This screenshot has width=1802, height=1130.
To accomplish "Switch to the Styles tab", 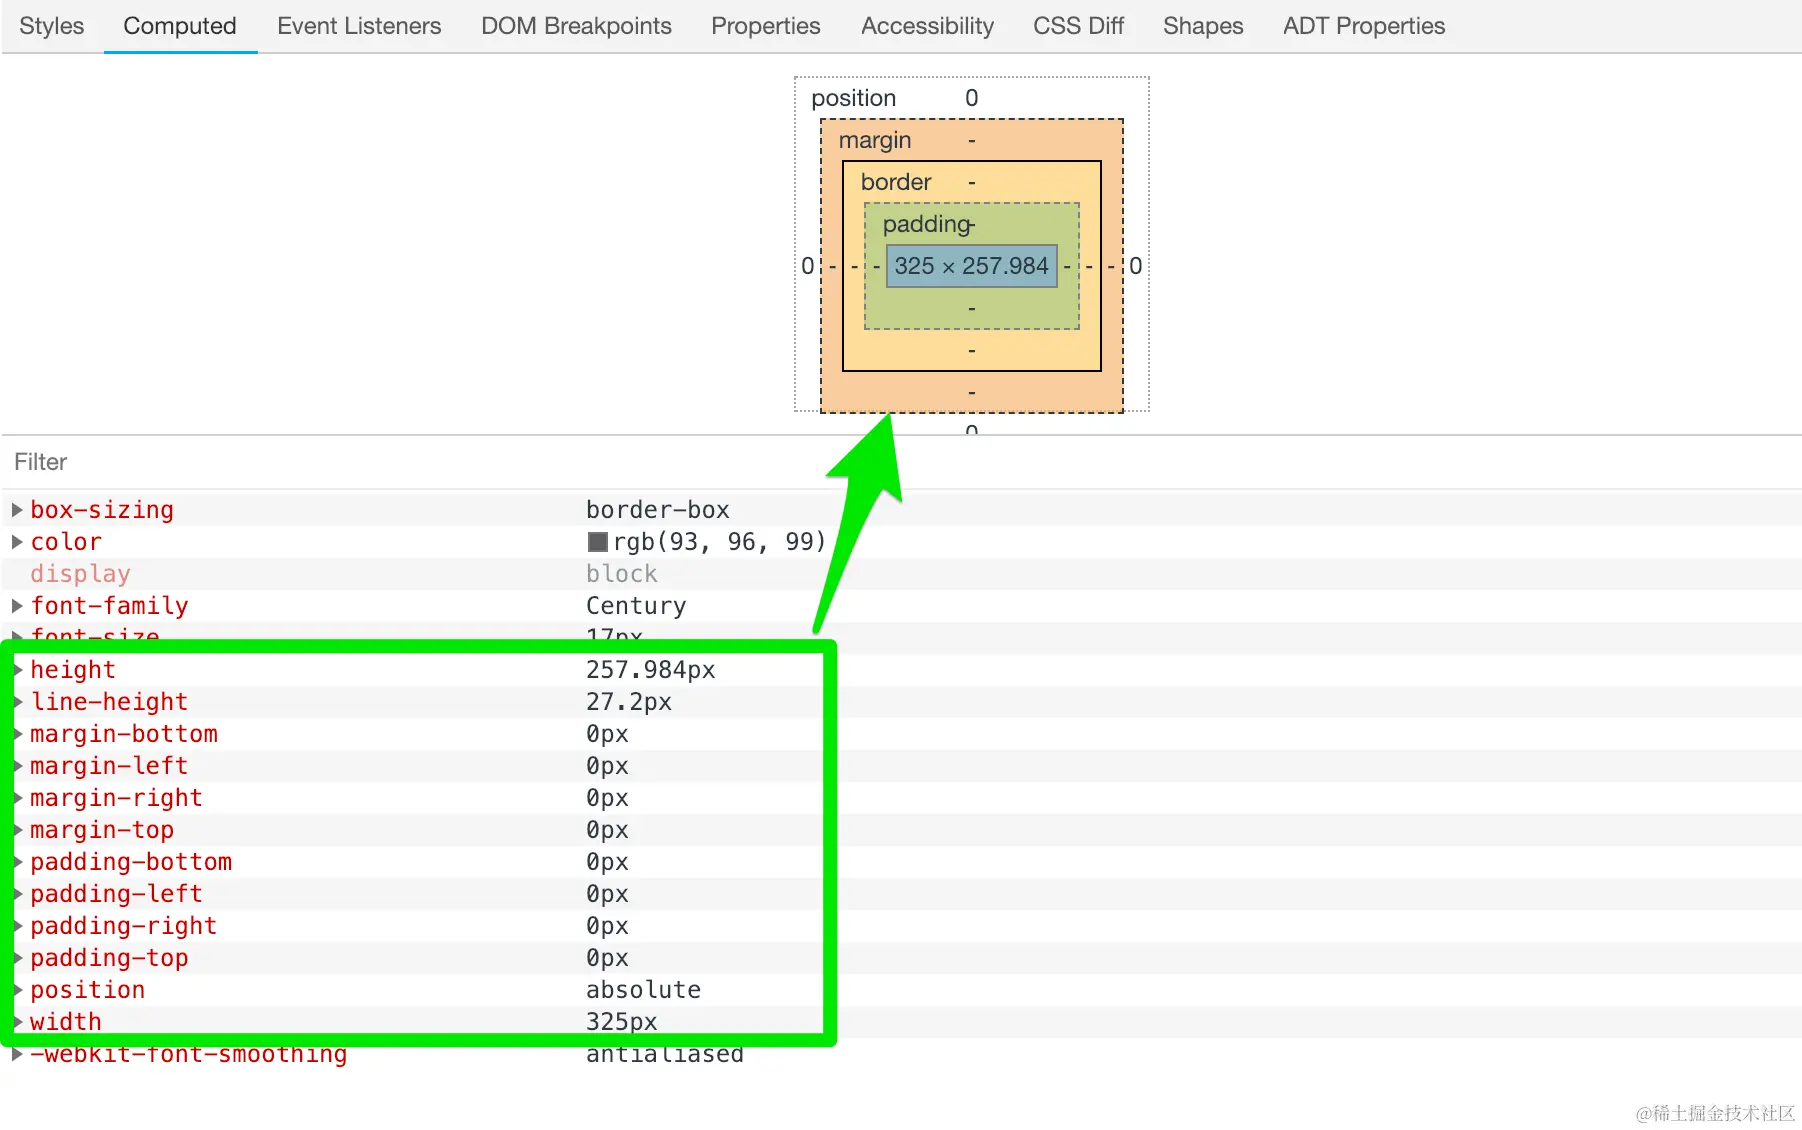I will pos(52,26).
